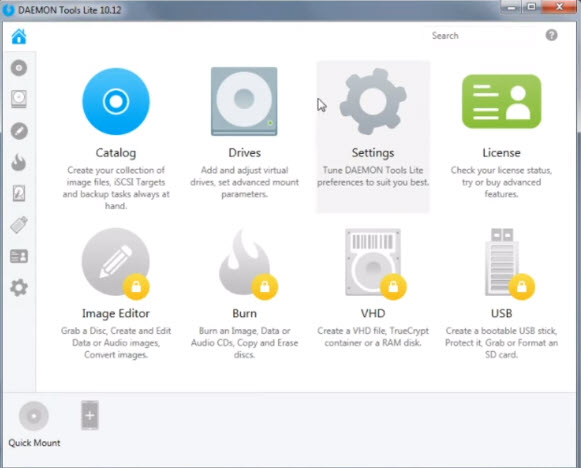The height and width of the screenshot is (468, 581).
Task: Click the Settings label text
Action: 373,153
